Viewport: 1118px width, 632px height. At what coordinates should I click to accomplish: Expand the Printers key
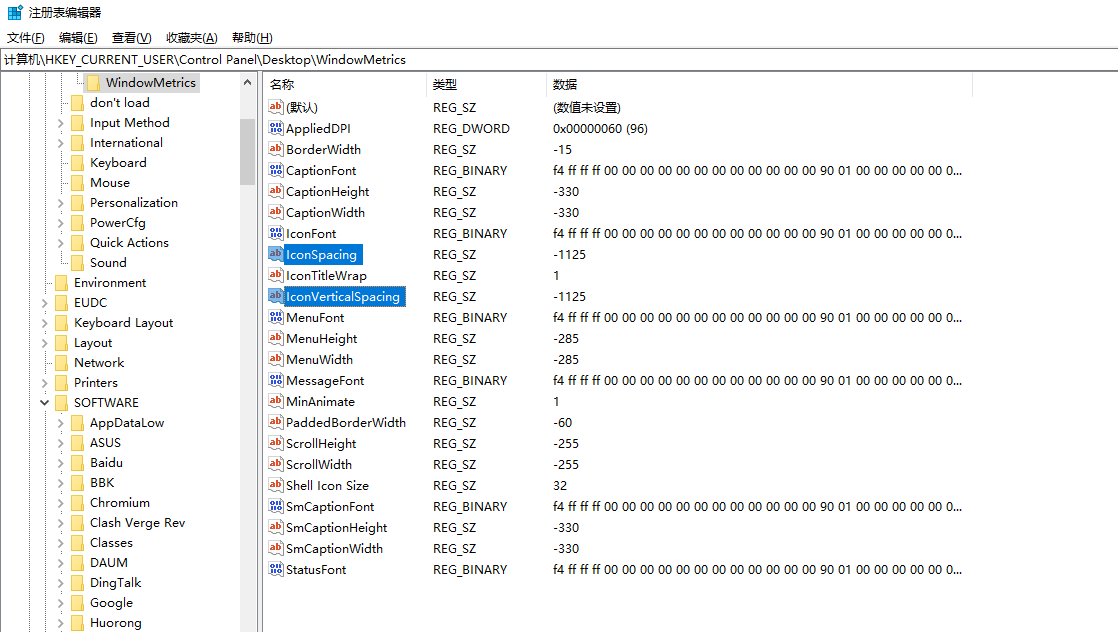click(45, 383)
